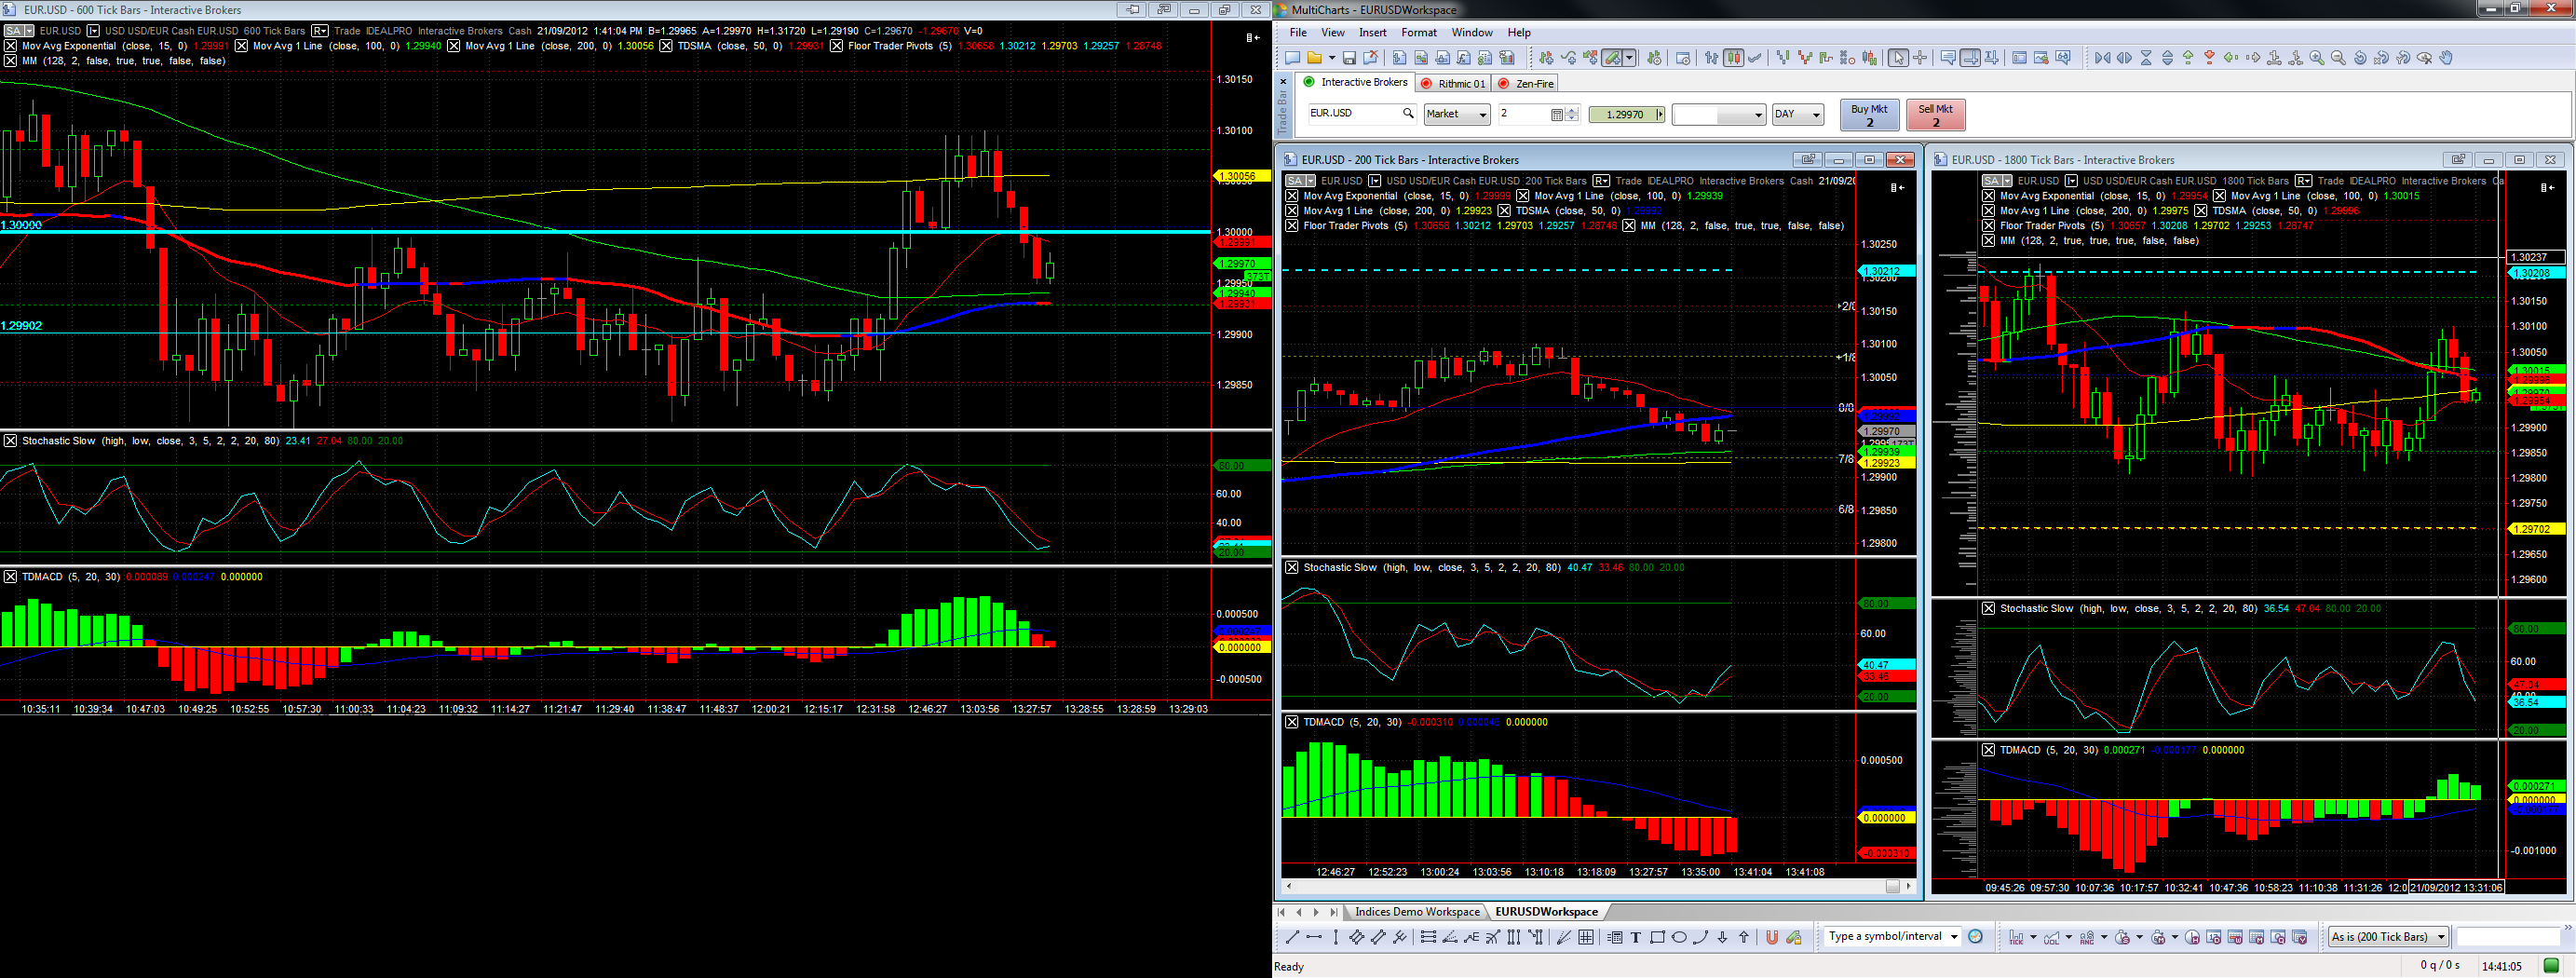
Task: Click the Fibonacci retracement drawing tool
Action: tap(1428, 937)
